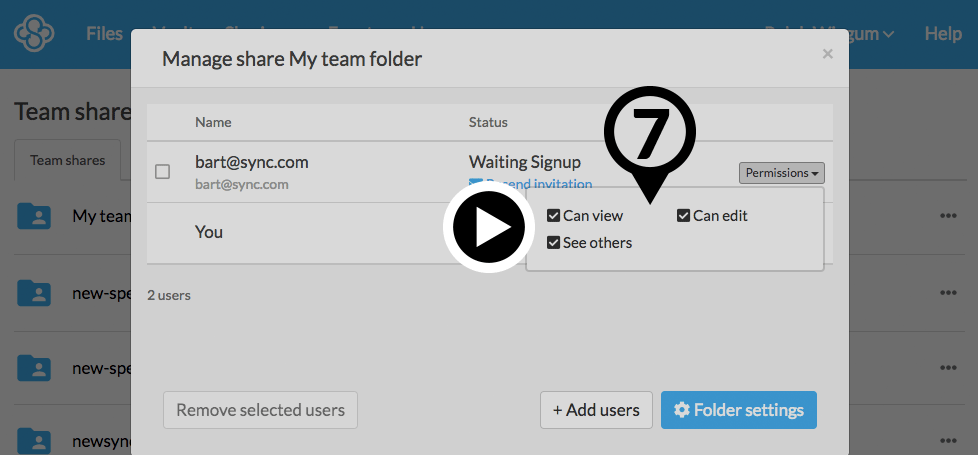The height and width of the screenshot is (455, 978).
Task: Click the My team folder icon
Action: pyautogui.click(x=34, y=216)
